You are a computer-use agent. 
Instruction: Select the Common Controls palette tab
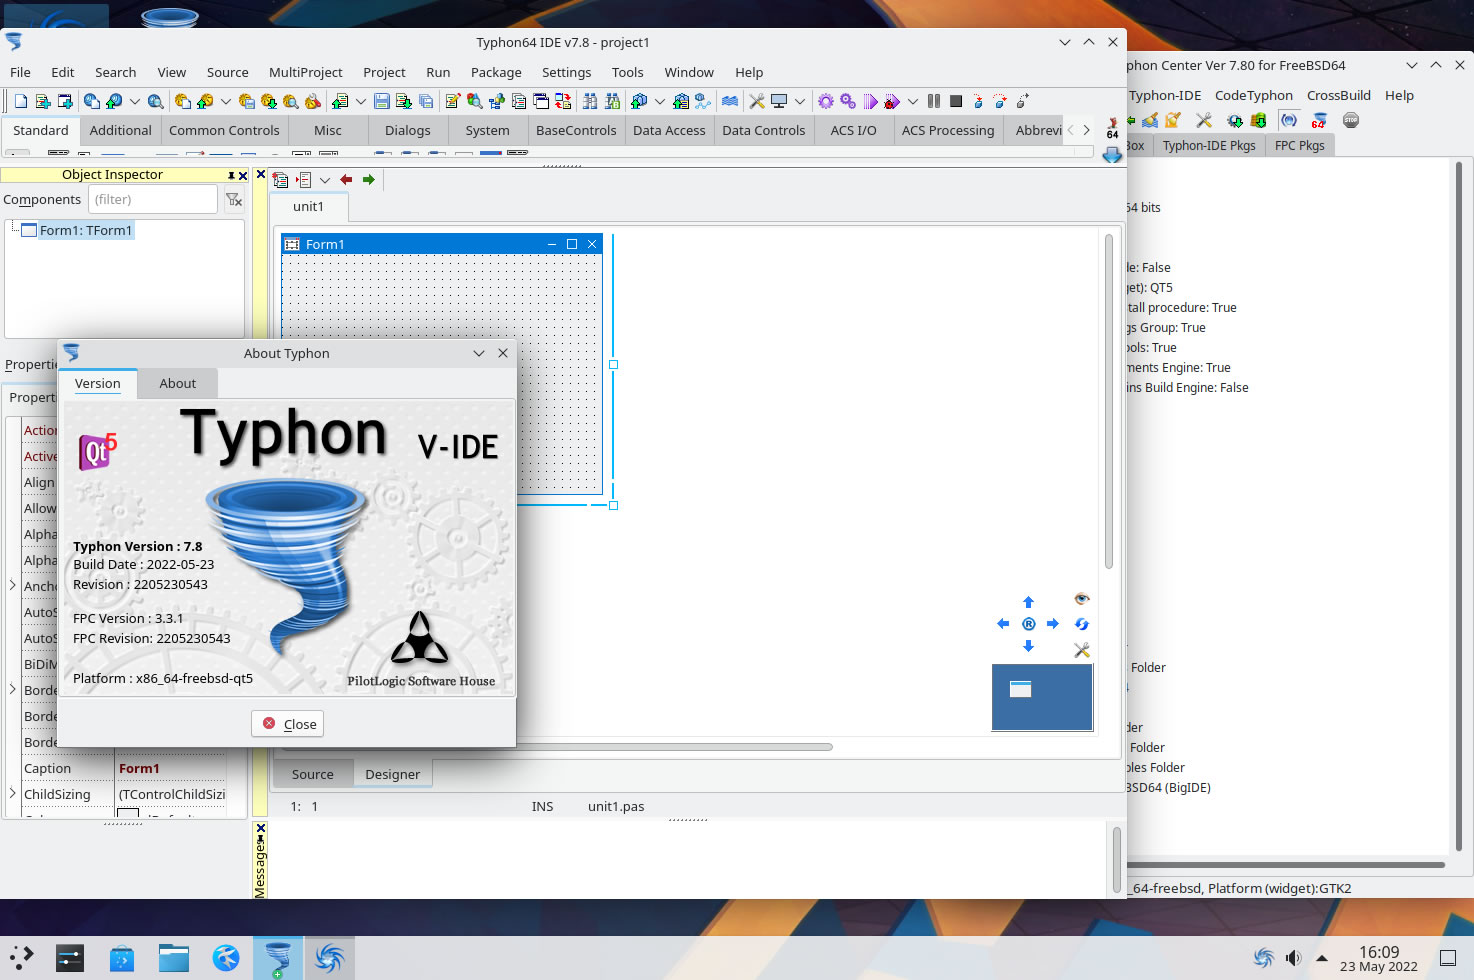[x=224, y=130]
